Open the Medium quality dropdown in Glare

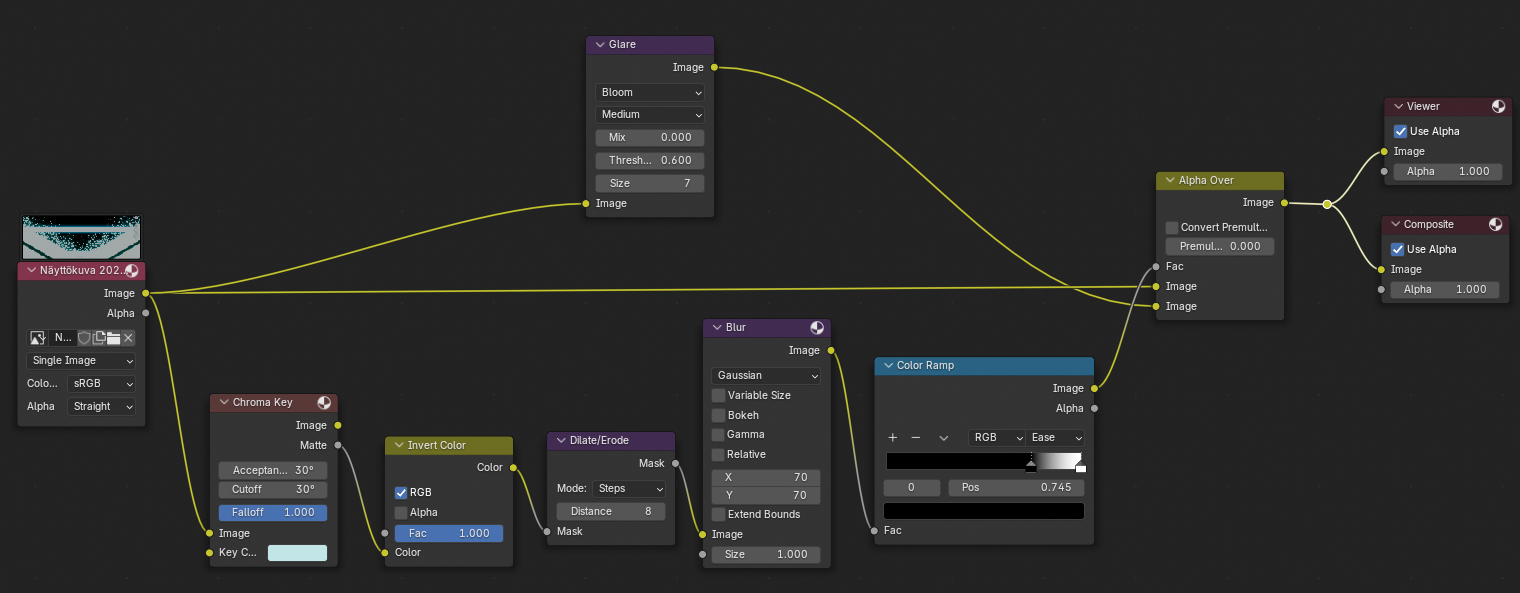point(650,114)
